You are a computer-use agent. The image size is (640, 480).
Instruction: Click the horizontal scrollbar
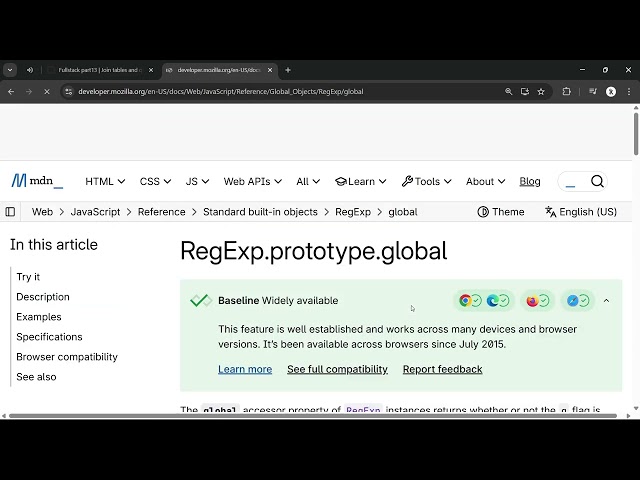coord(313,416)
